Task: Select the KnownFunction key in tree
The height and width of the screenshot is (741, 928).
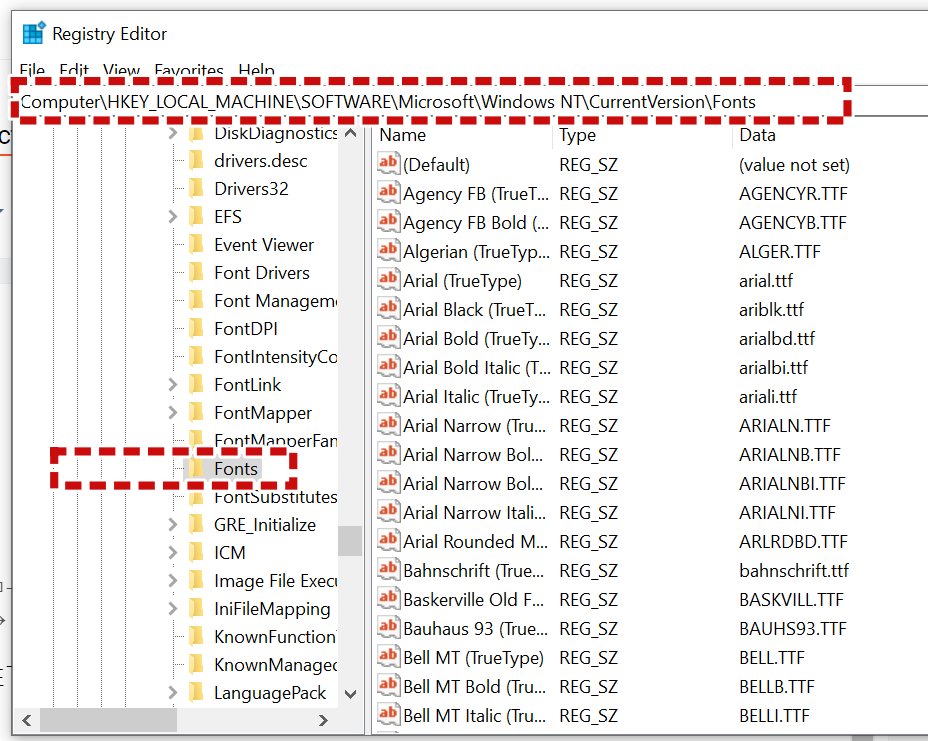Action: tap(276, 636)
